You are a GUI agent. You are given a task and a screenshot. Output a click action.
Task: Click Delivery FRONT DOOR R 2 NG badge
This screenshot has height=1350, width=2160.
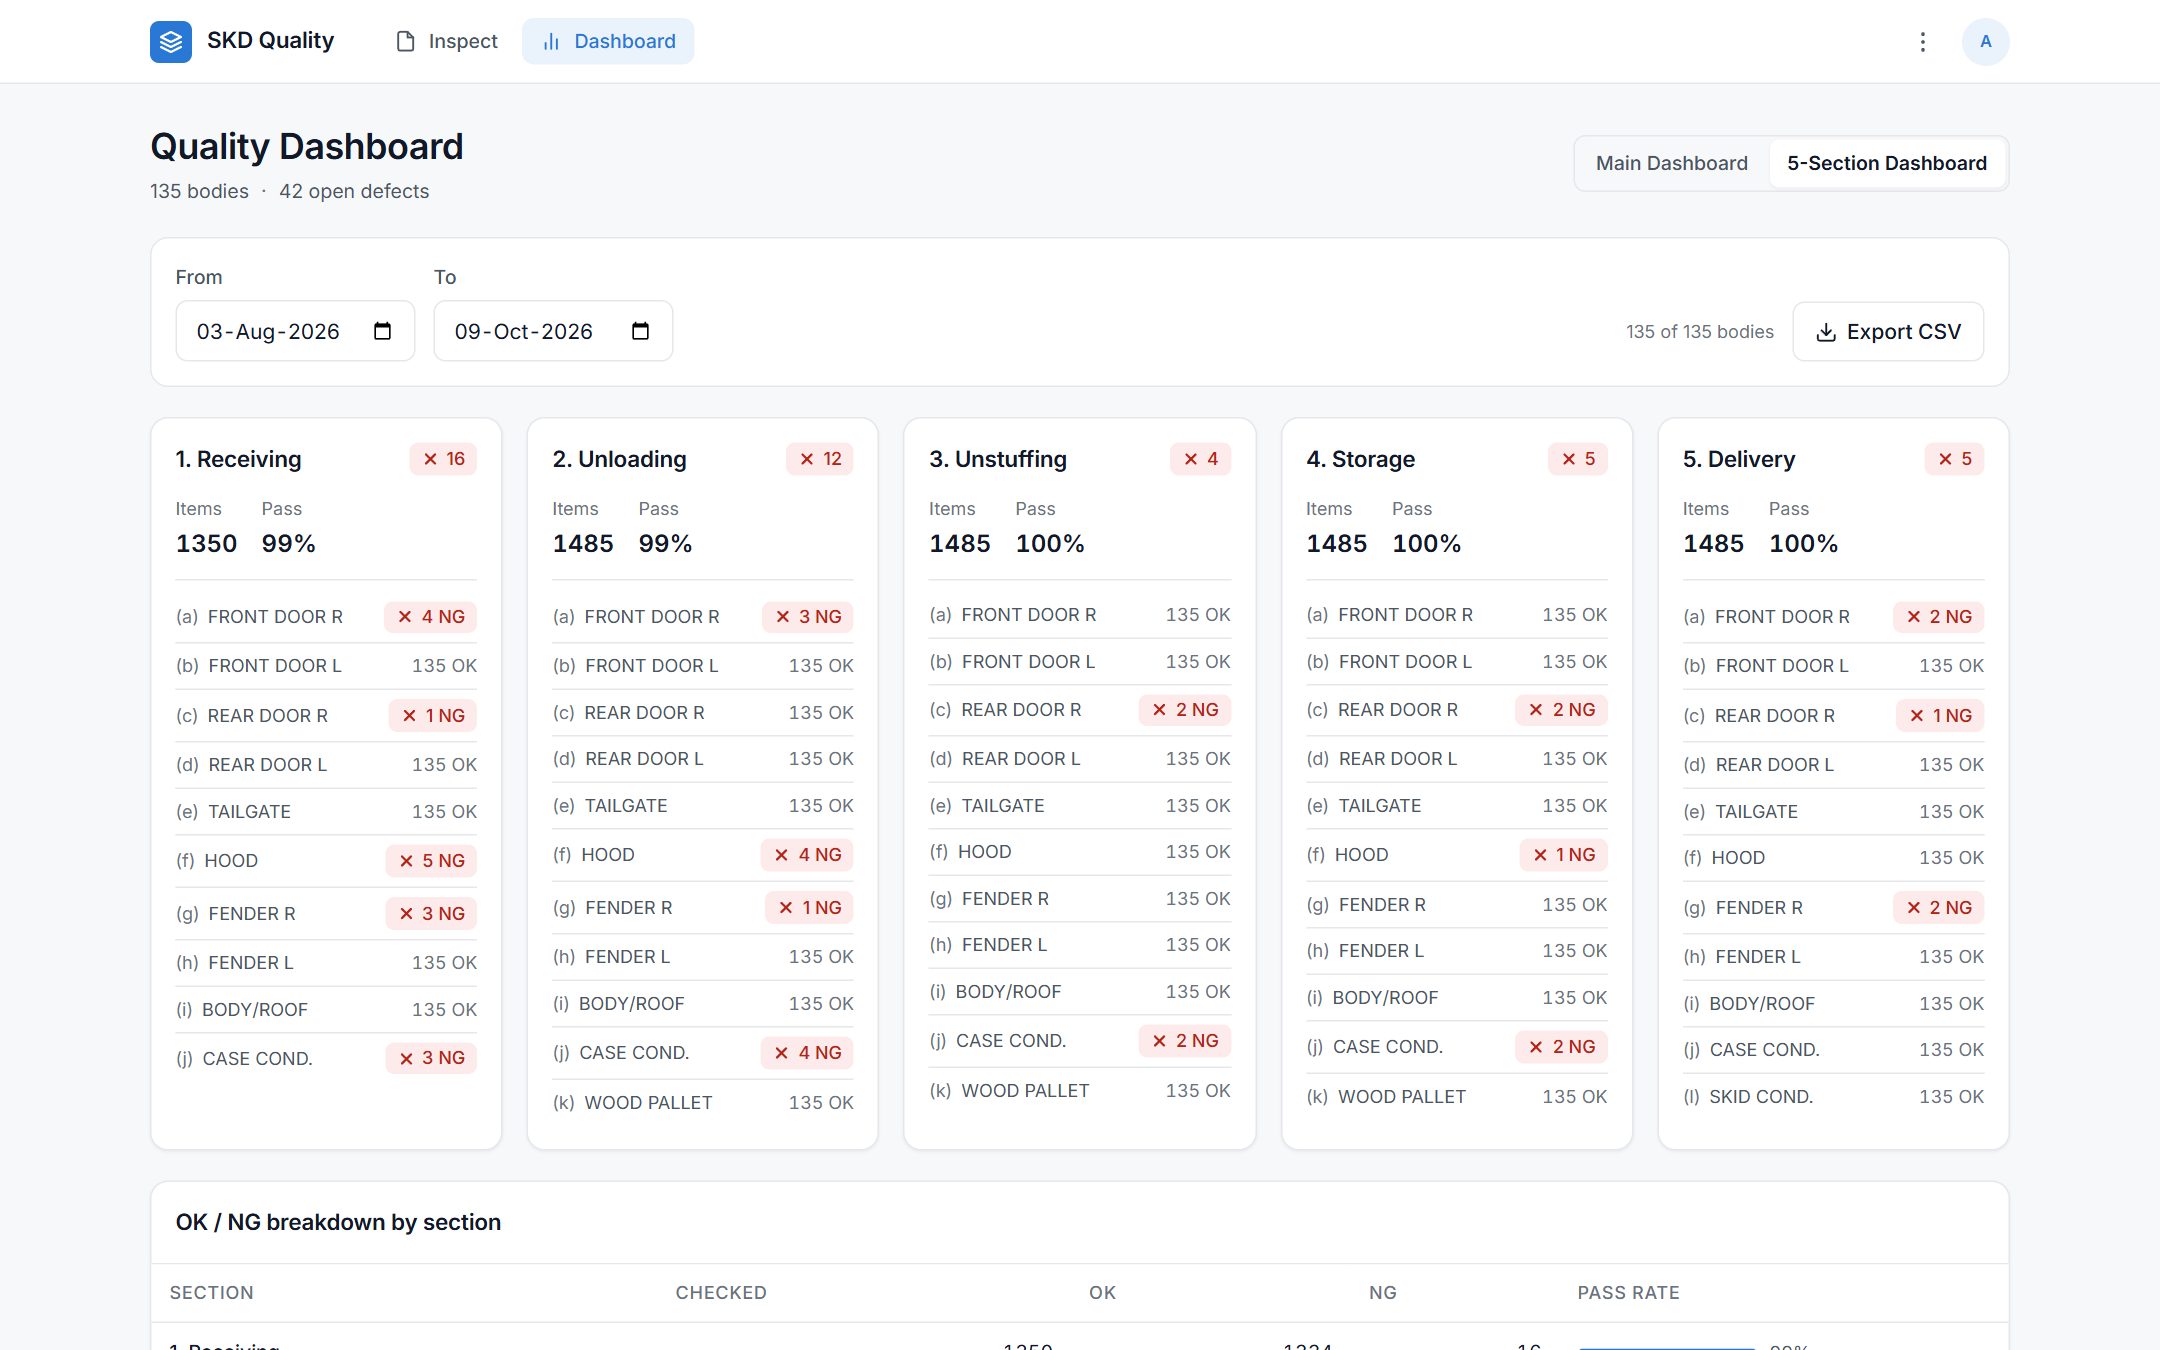click(x=1939, y=617)
